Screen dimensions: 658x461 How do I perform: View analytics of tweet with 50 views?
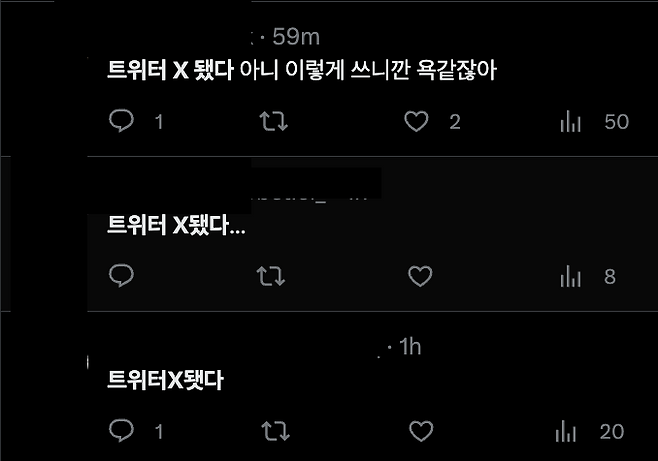tap(570, 122)
